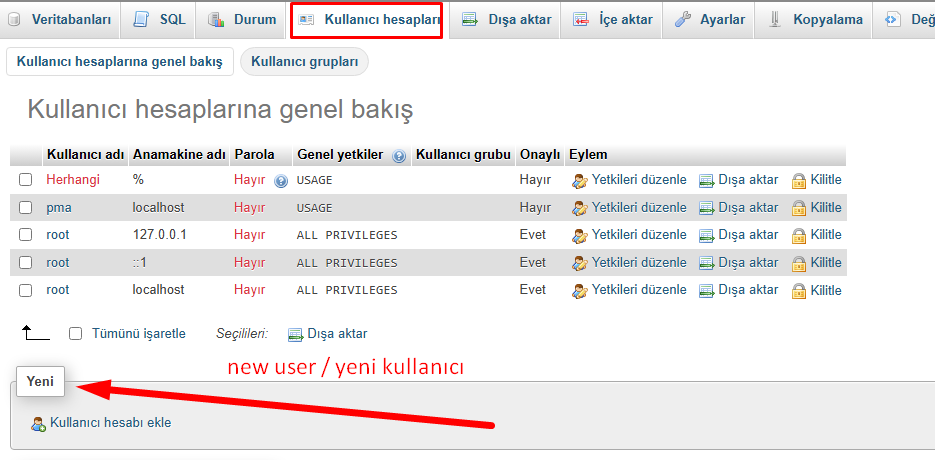Select the checkbox for root 127.0.0.1

(25, 235)
